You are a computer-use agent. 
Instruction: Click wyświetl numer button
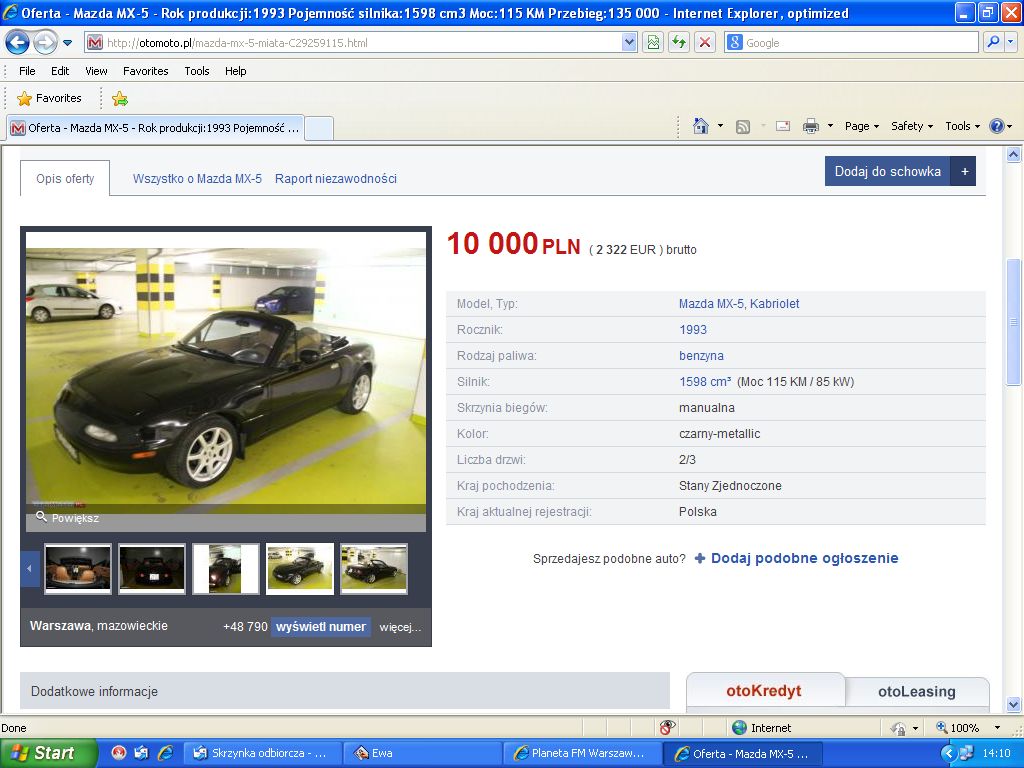click(x=321, y=626)
